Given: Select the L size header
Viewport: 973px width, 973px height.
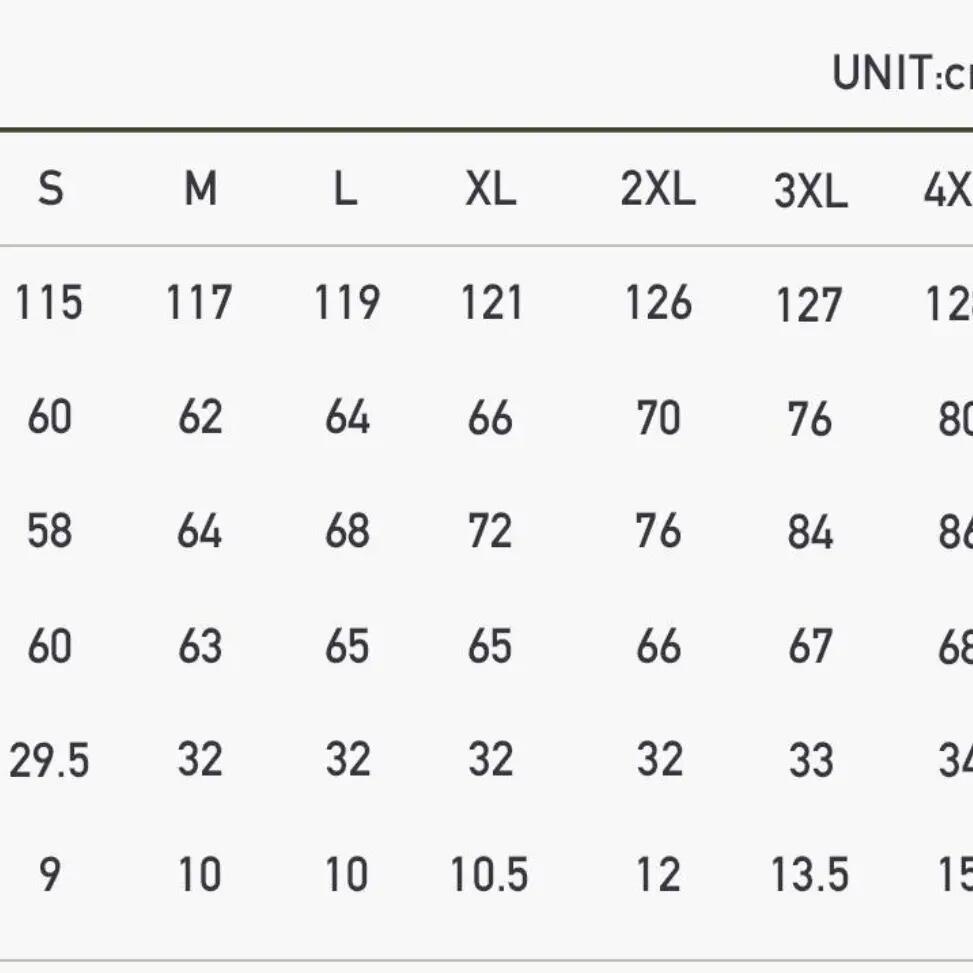Looking at the screenshot, I should tap(346, 188).
